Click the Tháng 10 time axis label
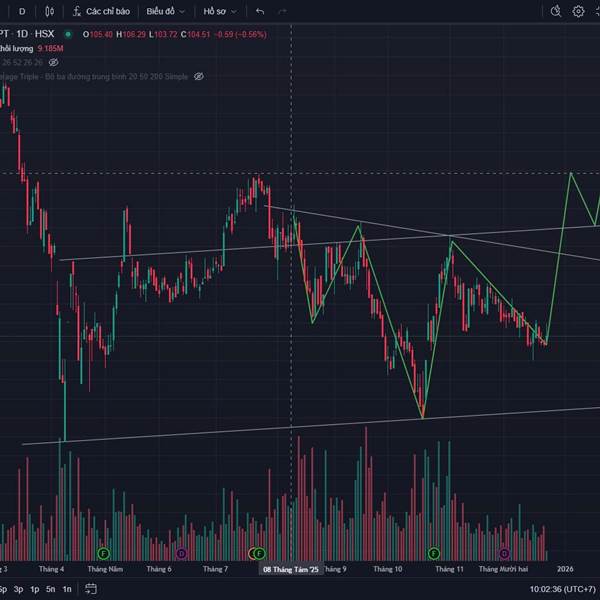Screen dimensions: 600x600 click(x=388, y=569)
